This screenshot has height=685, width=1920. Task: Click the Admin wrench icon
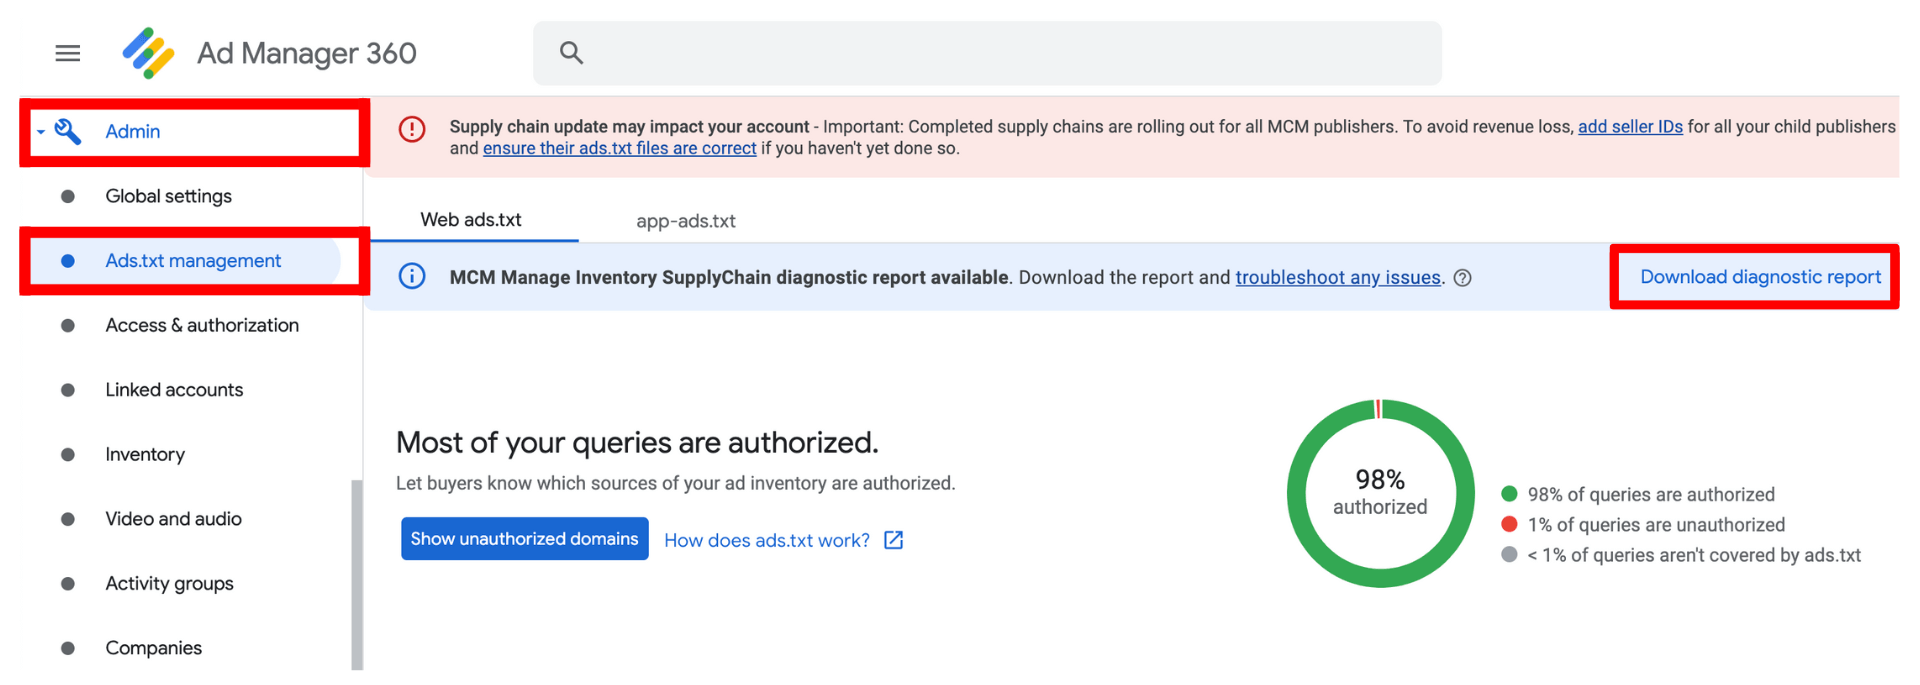click(x=68, y=131)
